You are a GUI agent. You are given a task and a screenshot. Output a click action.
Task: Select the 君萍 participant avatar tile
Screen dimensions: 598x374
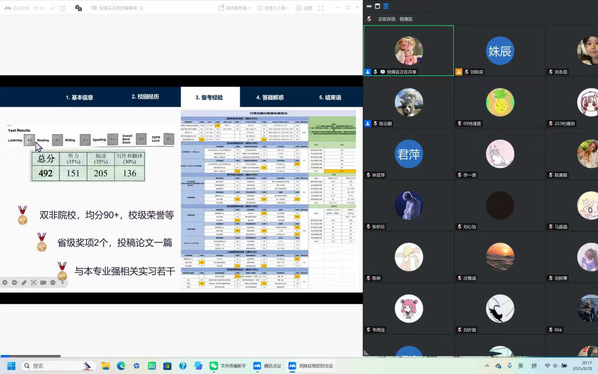(x=408, y=154)
